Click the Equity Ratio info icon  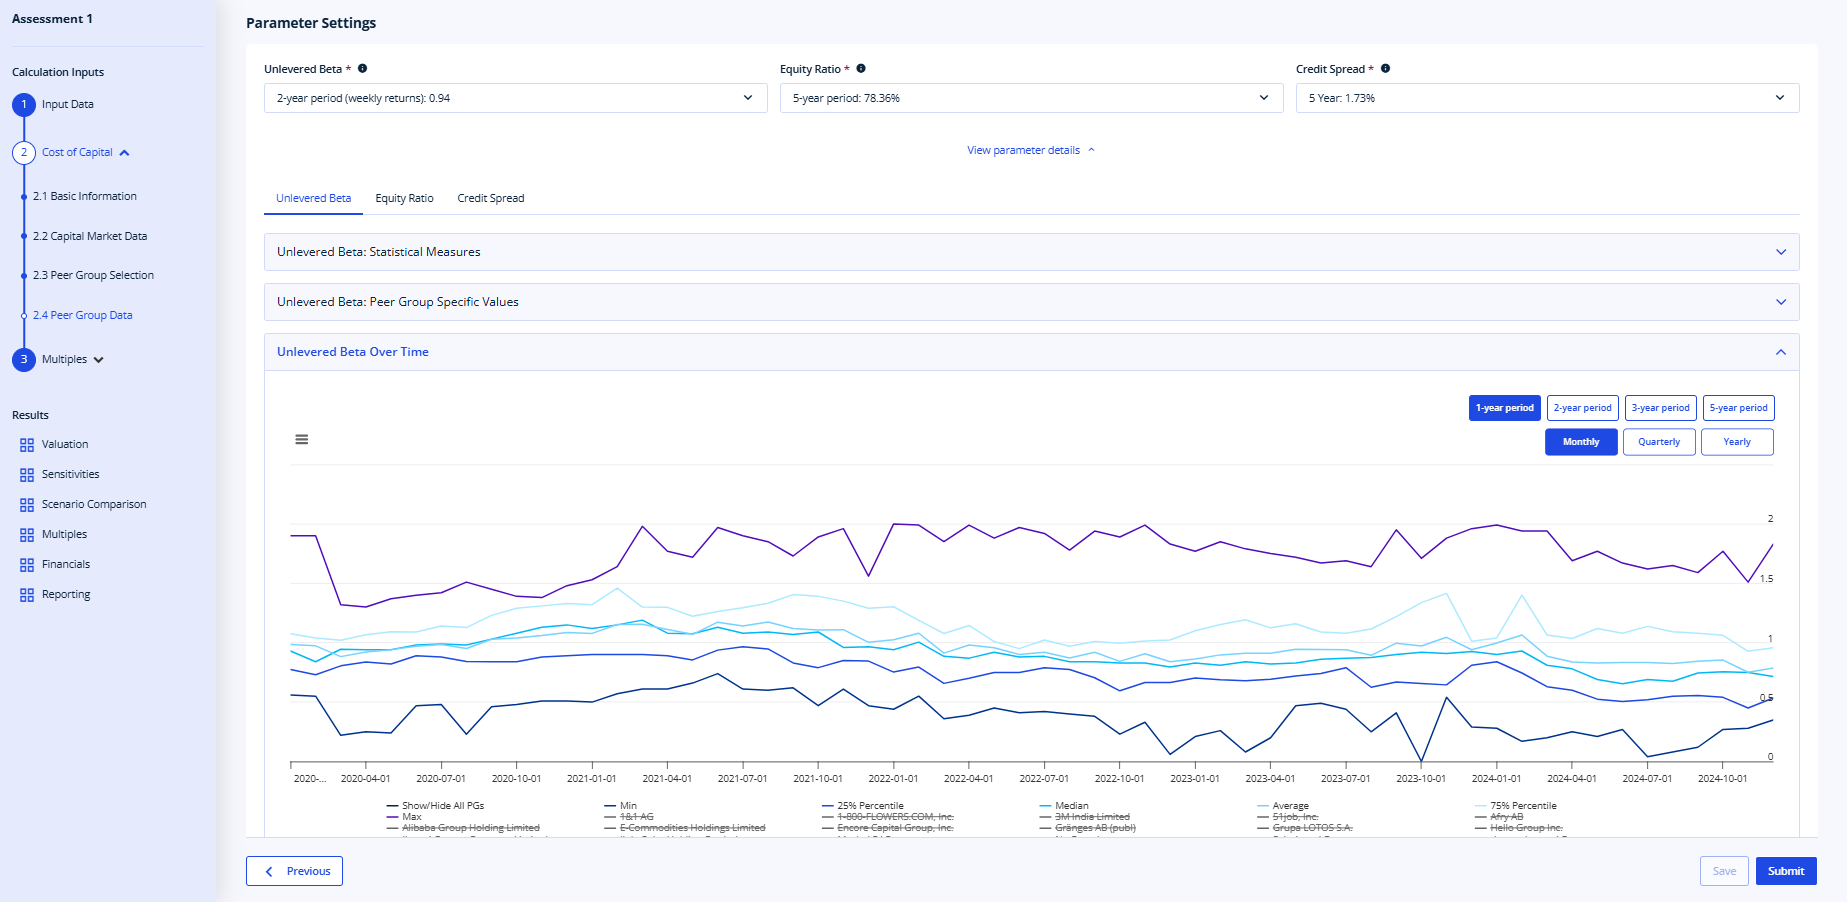[x=861, y=69]
